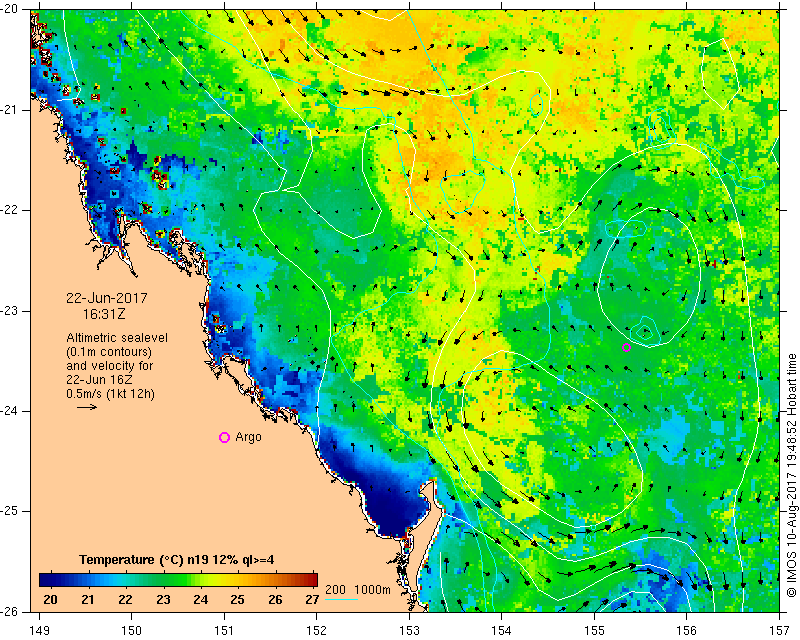
Task: Click the 'Altimetric sealevel' caption line
Action: 117,338
